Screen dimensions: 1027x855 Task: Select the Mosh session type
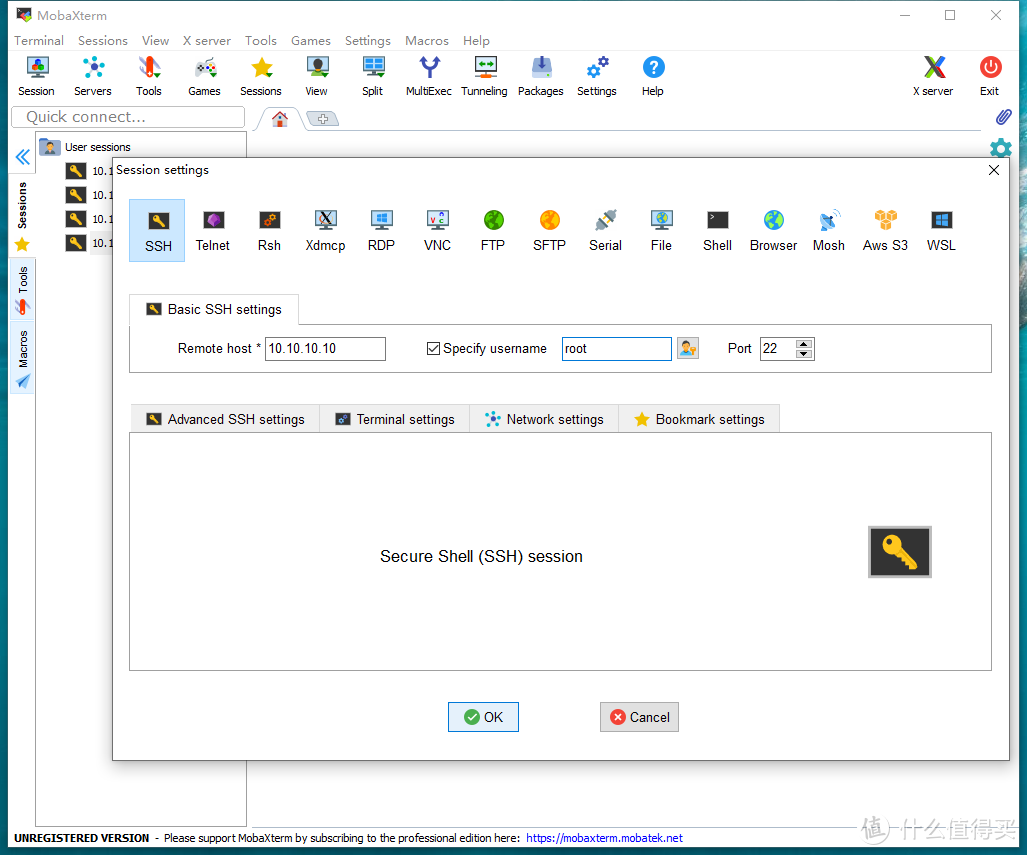pyautogui.click(x=829, y=231)
